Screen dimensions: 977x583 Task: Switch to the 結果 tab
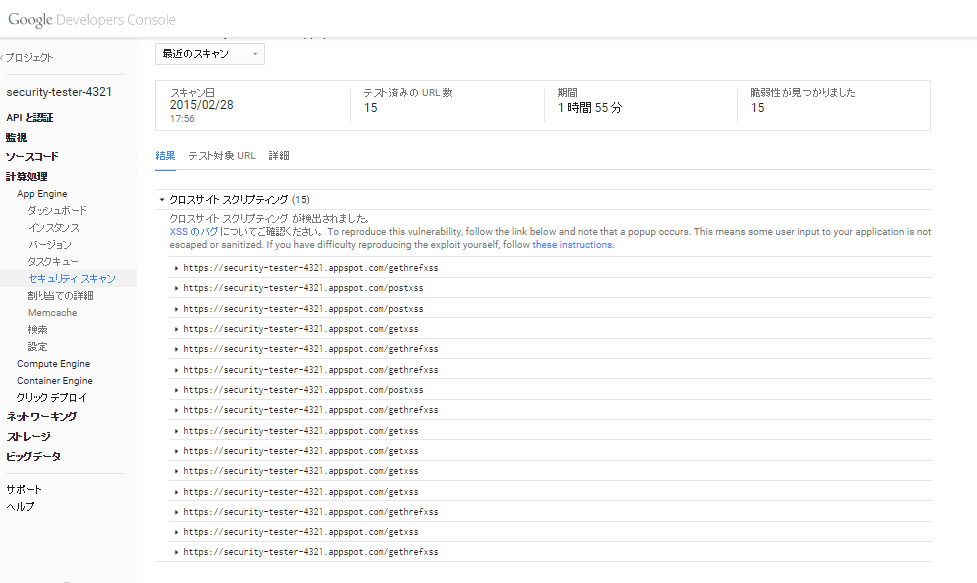pos(165,156)
